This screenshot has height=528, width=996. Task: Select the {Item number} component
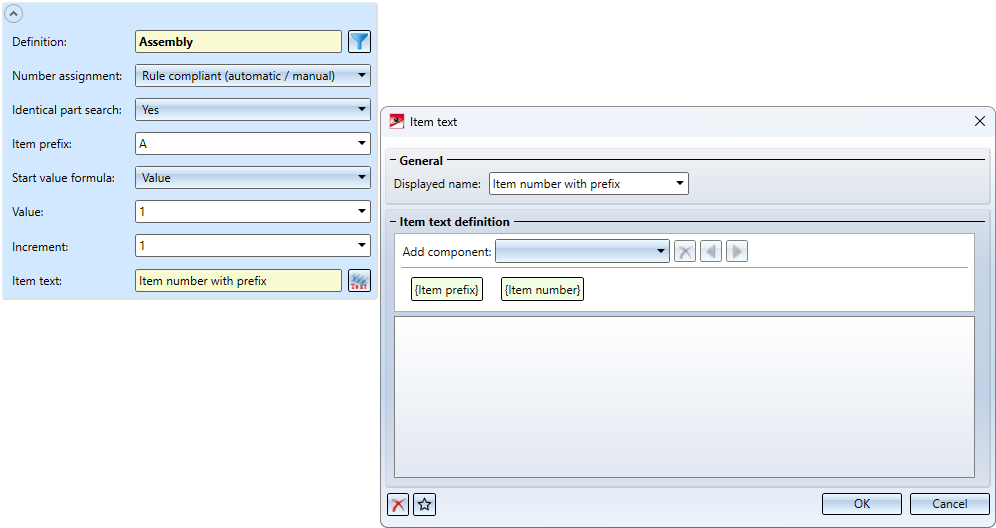coord(542,289)
